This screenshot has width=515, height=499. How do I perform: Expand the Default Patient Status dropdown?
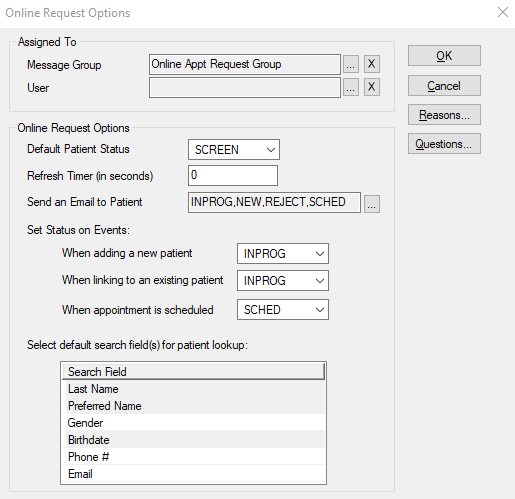click(x=234, y=150)
